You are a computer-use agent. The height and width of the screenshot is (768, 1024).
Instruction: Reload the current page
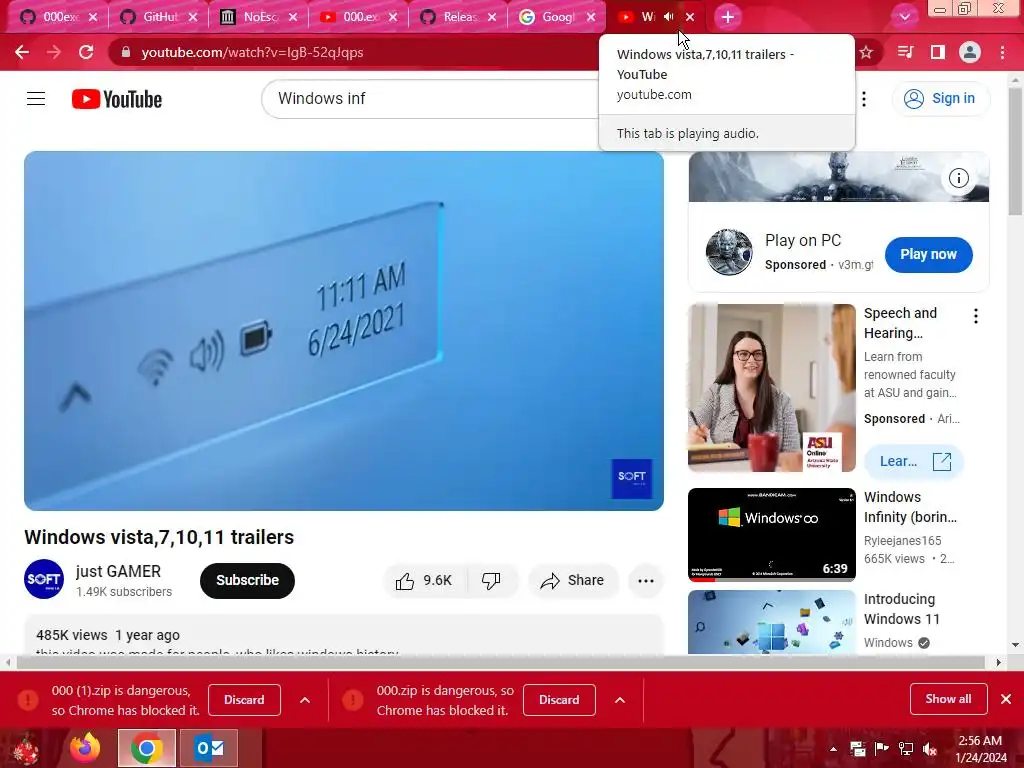tap(86, 52)
